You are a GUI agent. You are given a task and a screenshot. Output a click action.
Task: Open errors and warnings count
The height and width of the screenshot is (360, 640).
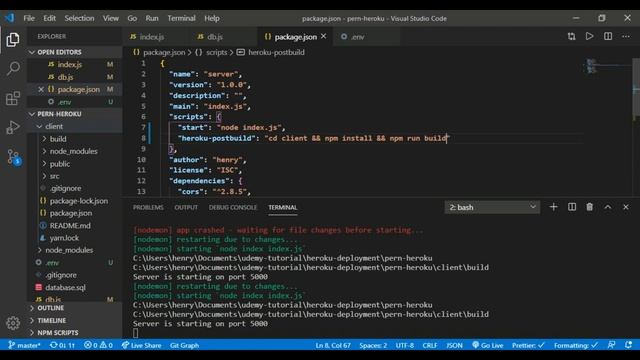[x=98, y=345]
